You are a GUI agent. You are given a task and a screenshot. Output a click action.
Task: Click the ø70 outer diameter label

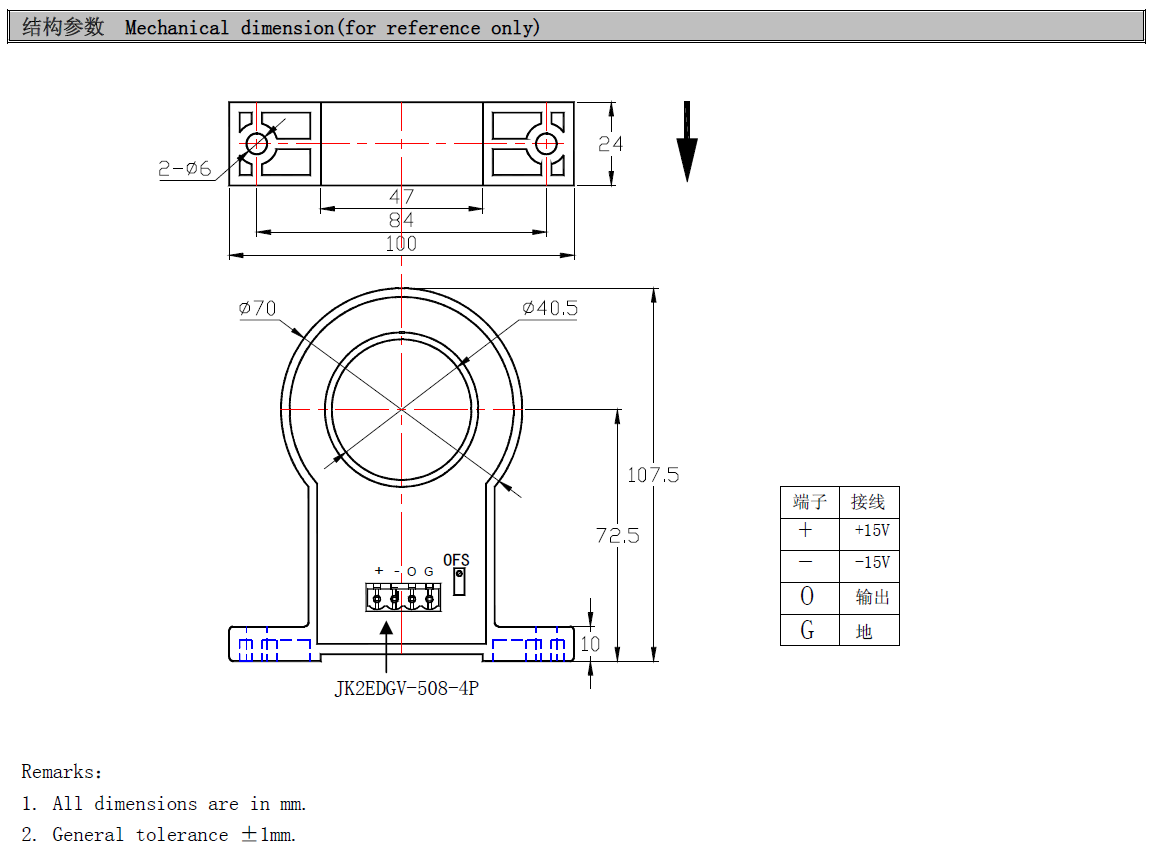(257, 308)
